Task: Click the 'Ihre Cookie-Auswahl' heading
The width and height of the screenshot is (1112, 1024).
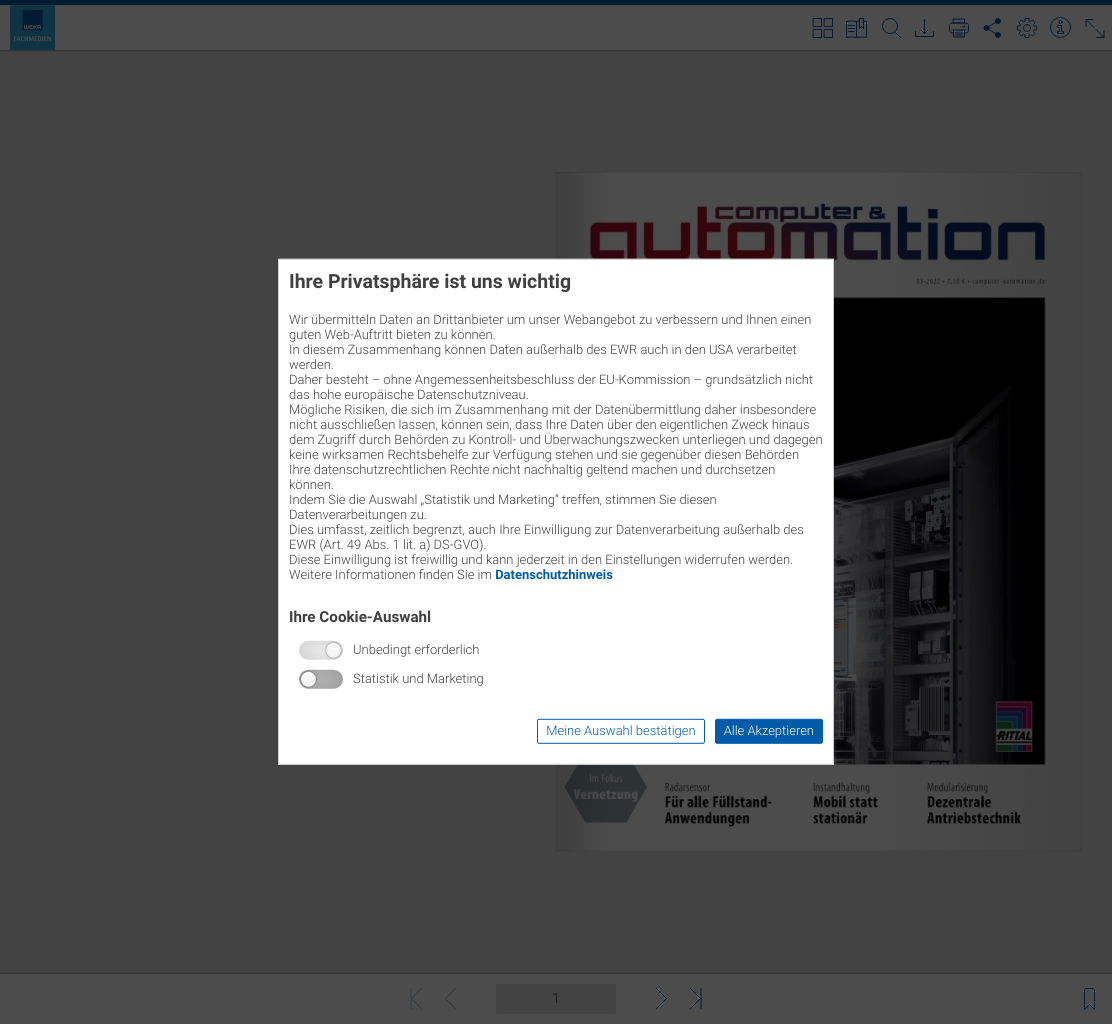Action: point(360,617)
